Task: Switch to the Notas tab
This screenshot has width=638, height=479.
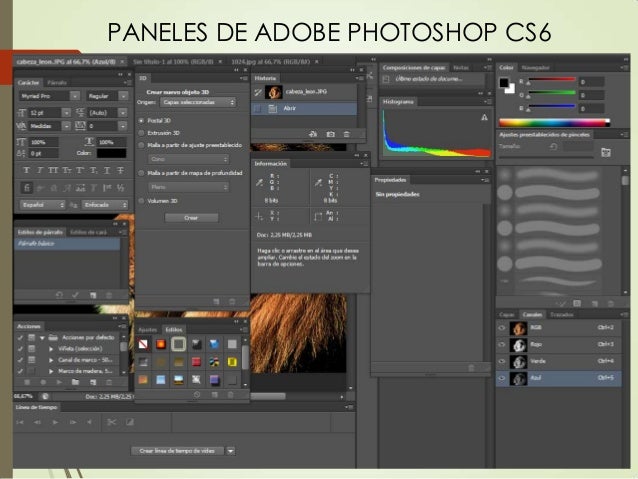Action: click(461, 68)
